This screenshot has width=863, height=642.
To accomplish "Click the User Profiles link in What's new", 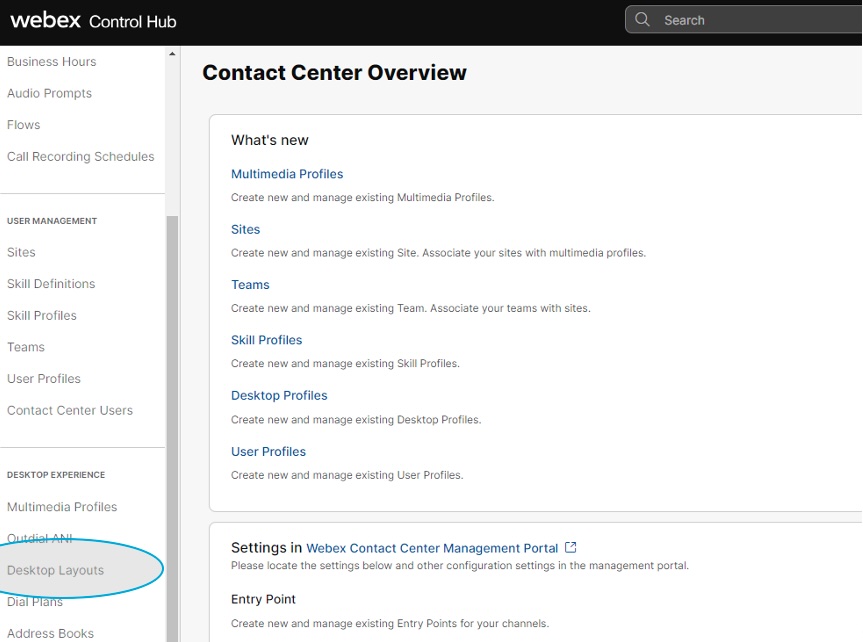I will 268,452.
